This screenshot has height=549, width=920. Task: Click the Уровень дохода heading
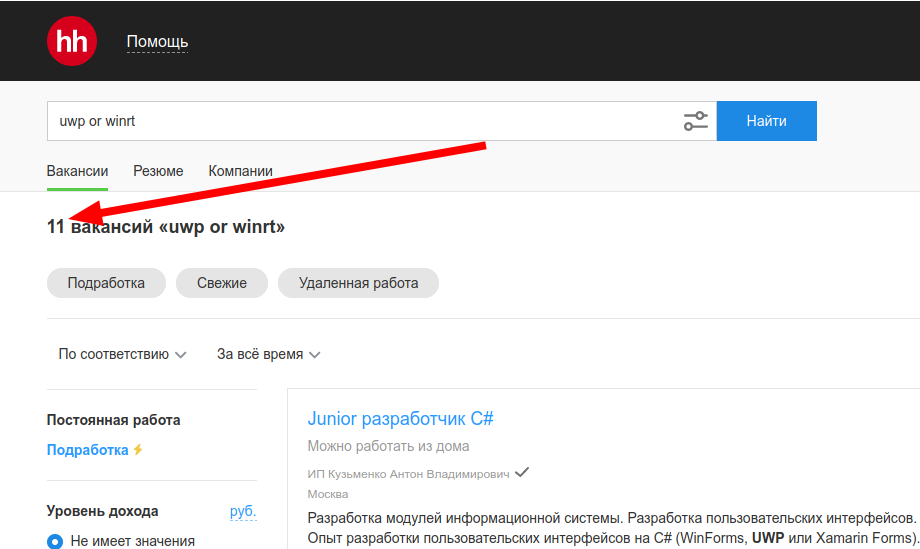(x=102, y=511)
